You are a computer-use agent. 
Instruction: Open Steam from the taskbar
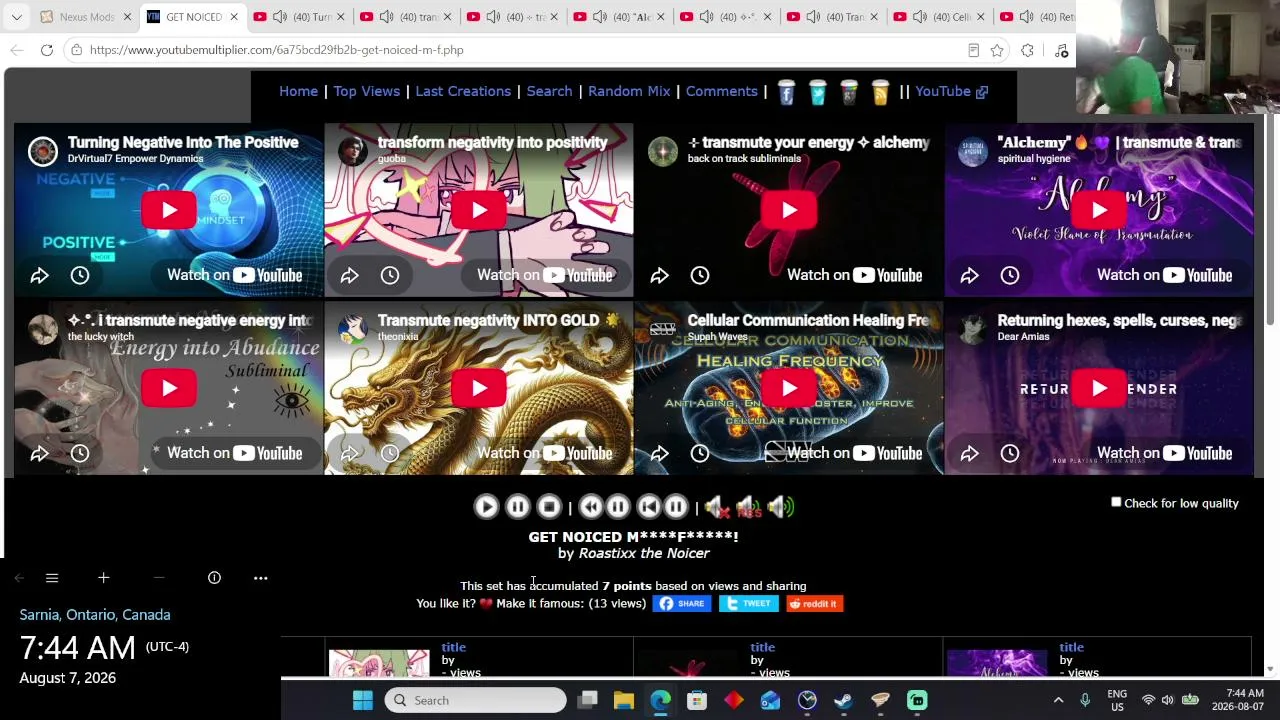click(844, 700)
